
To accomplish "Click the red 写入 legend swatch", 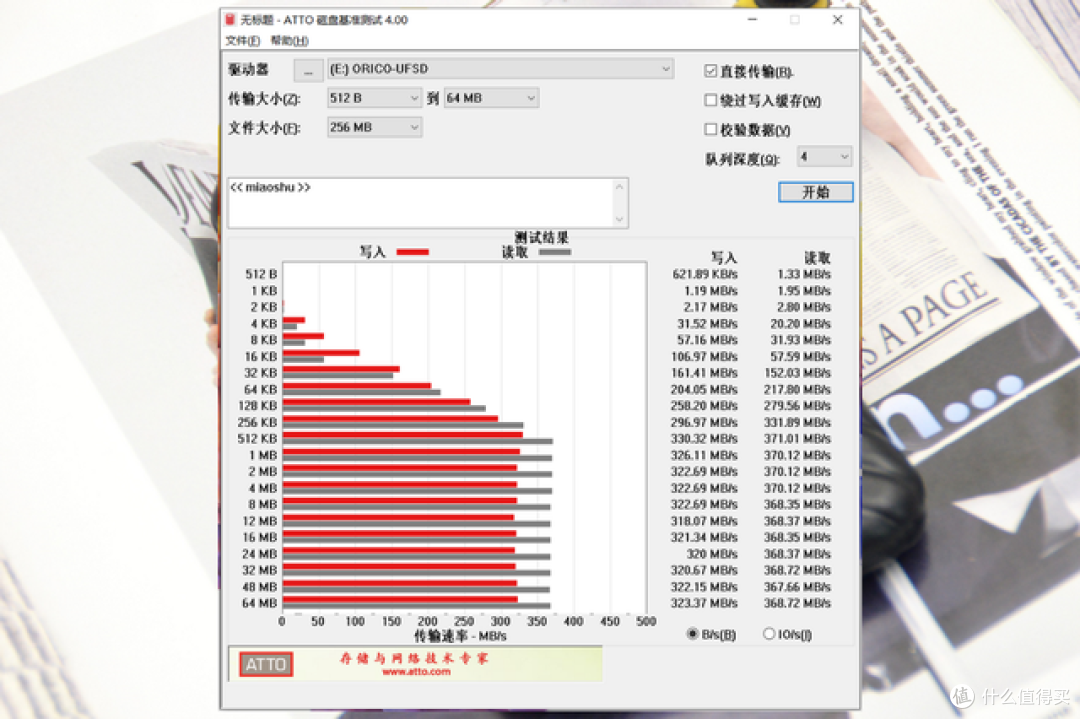I will (x=413, y=252).
